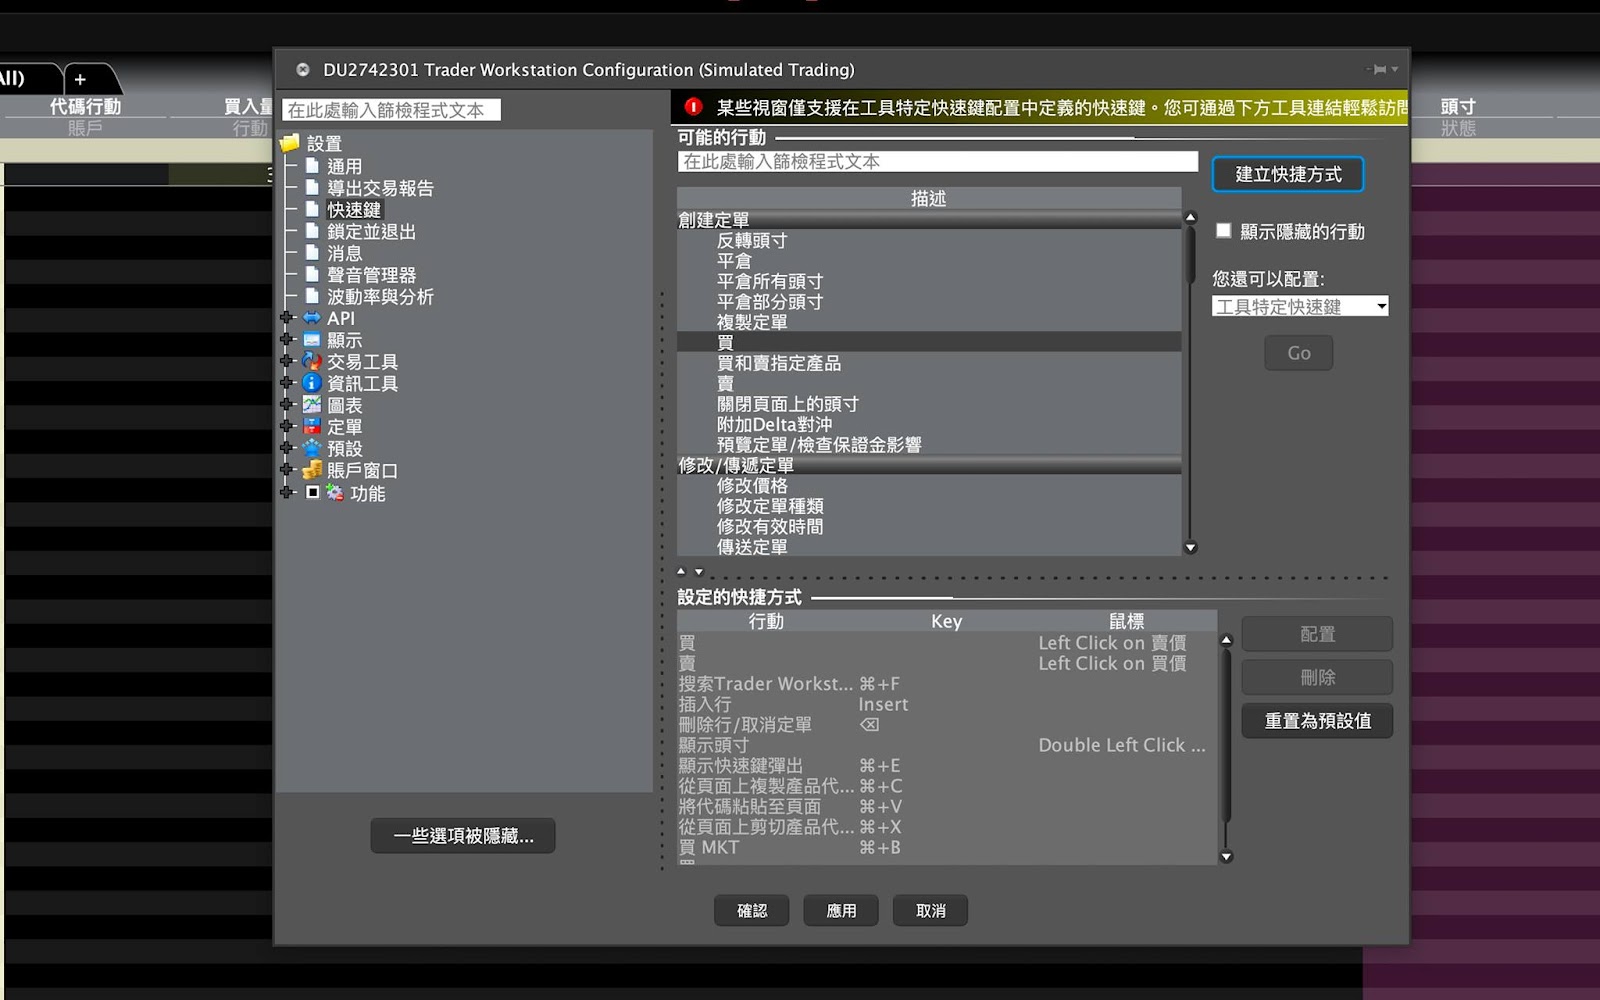Click the 資訊工具 info icon
This screenshot has width=1600, height=1000.
[312, 383]
